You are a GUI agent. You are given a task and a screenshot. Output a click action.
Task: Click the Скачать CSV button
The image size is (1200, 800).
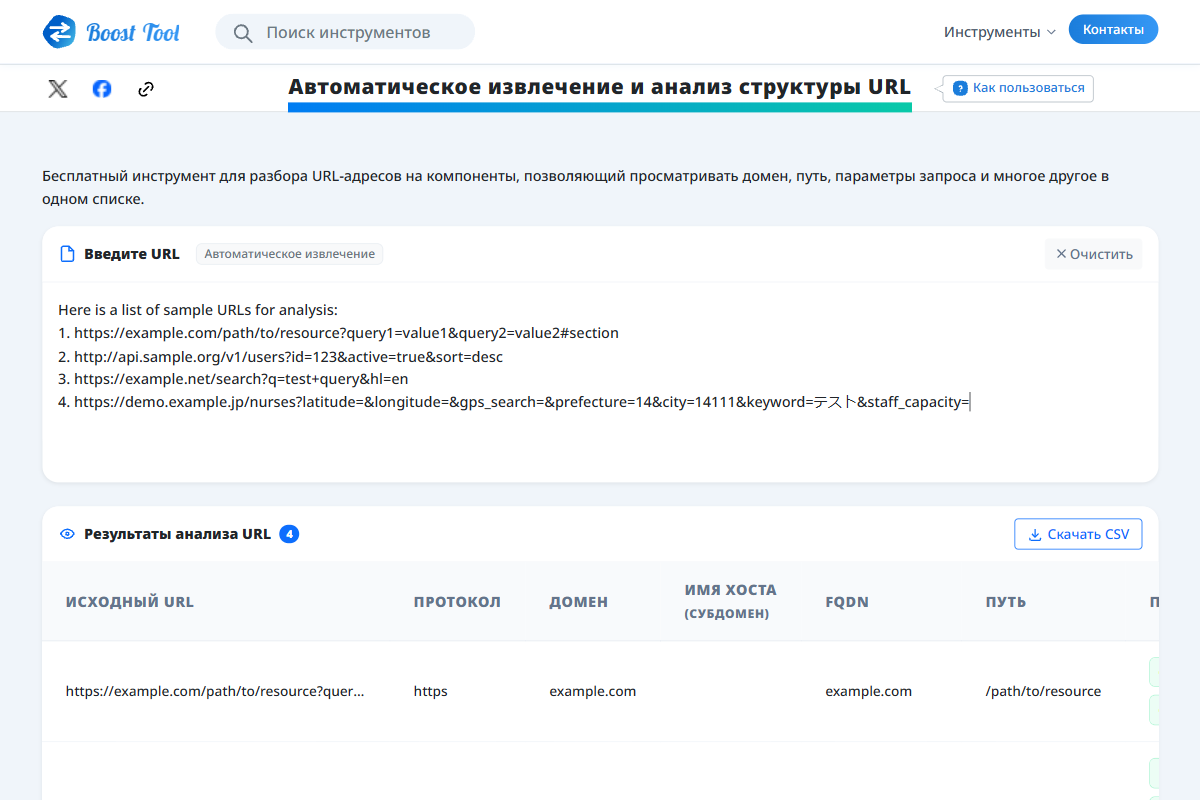(1078, 534)
